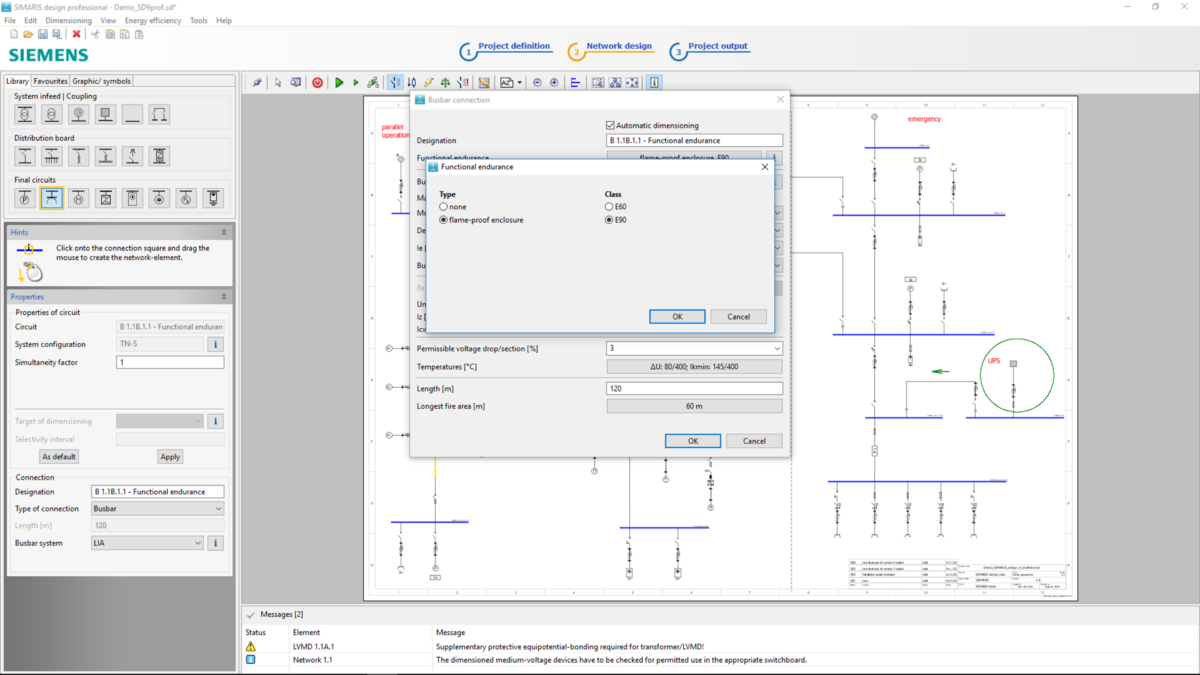
Task: Click the small green play icon
Action: point(355,83)
